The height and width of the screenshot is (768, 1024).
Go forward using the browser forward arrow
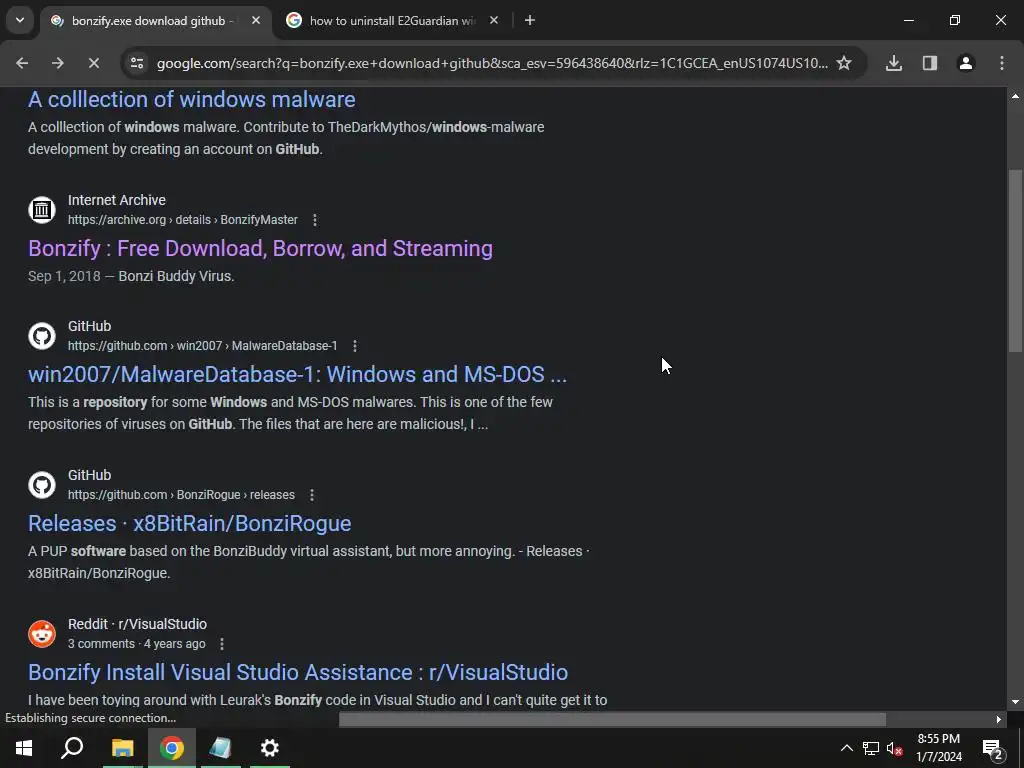pyautogui.click(x=58, y=63)
